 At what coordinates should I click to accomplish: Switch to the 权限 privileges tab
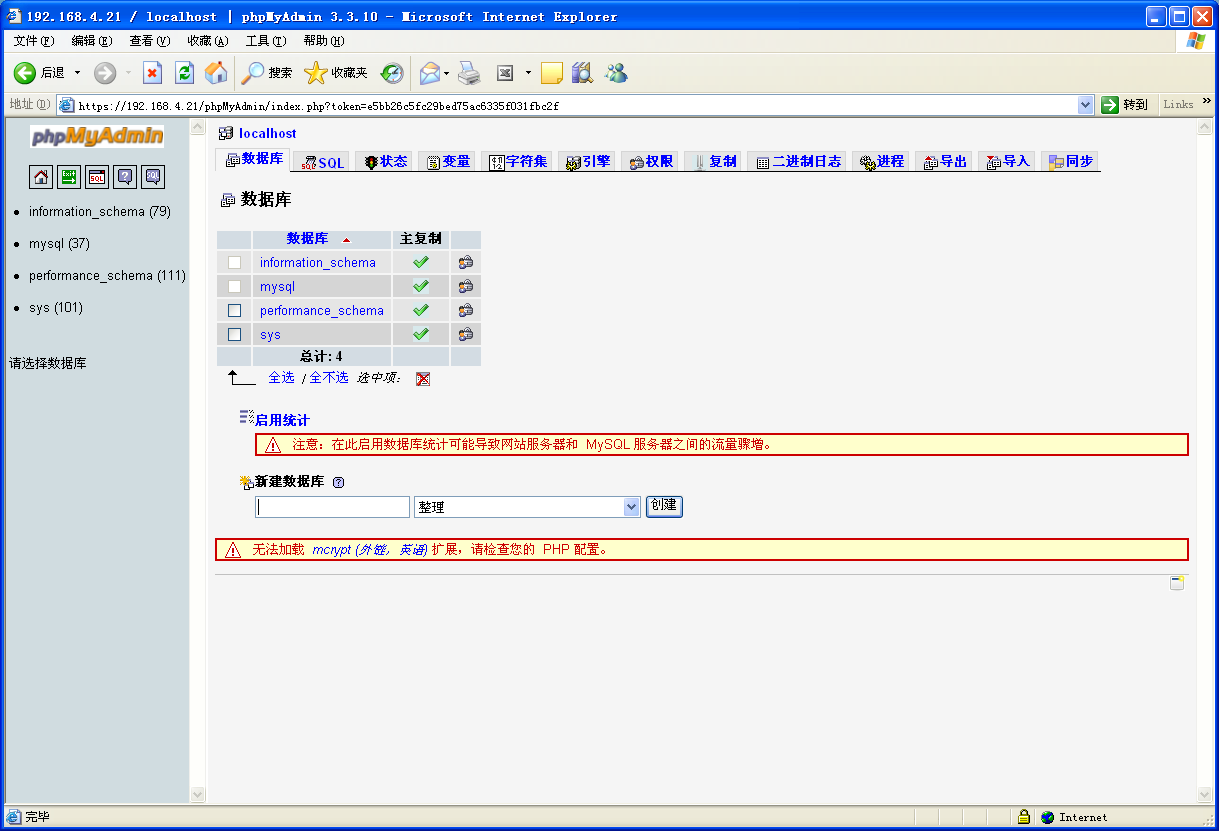[x=650, y=162]
